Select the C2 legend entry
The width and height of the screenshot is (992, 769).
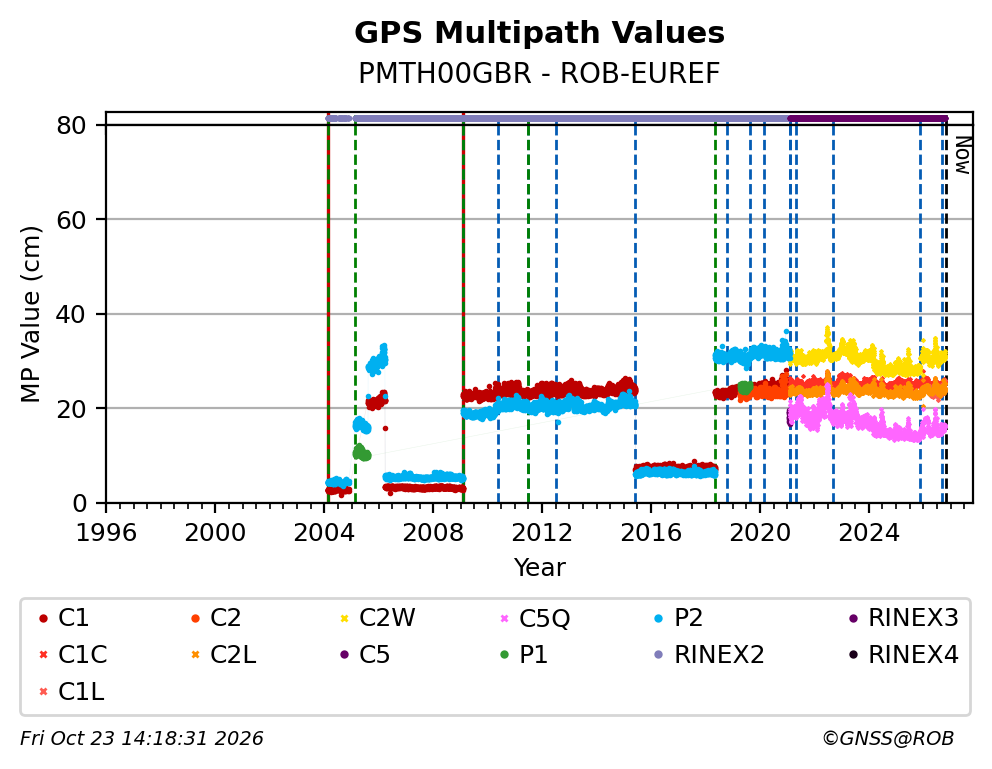pyautogui.click(x=216, y=618)
